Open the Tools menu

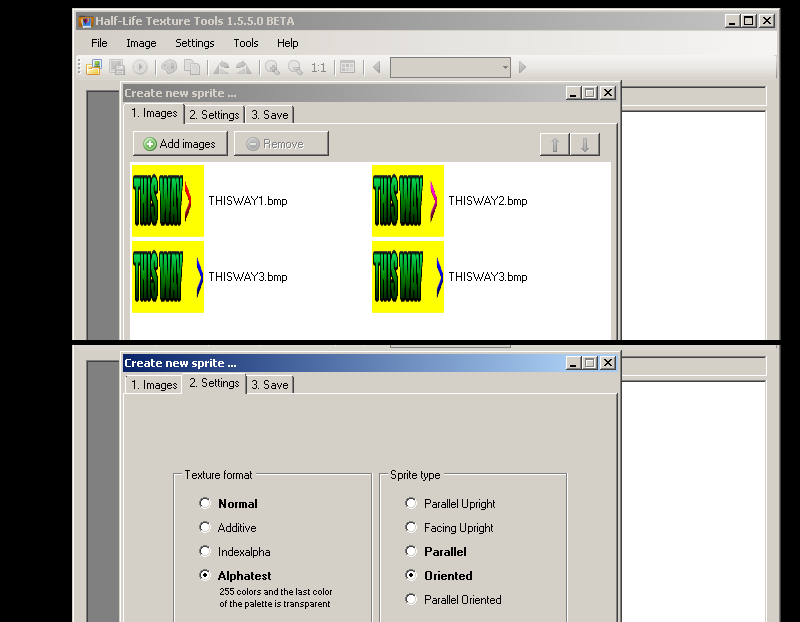pyautogui.click(x=246, y=43)
